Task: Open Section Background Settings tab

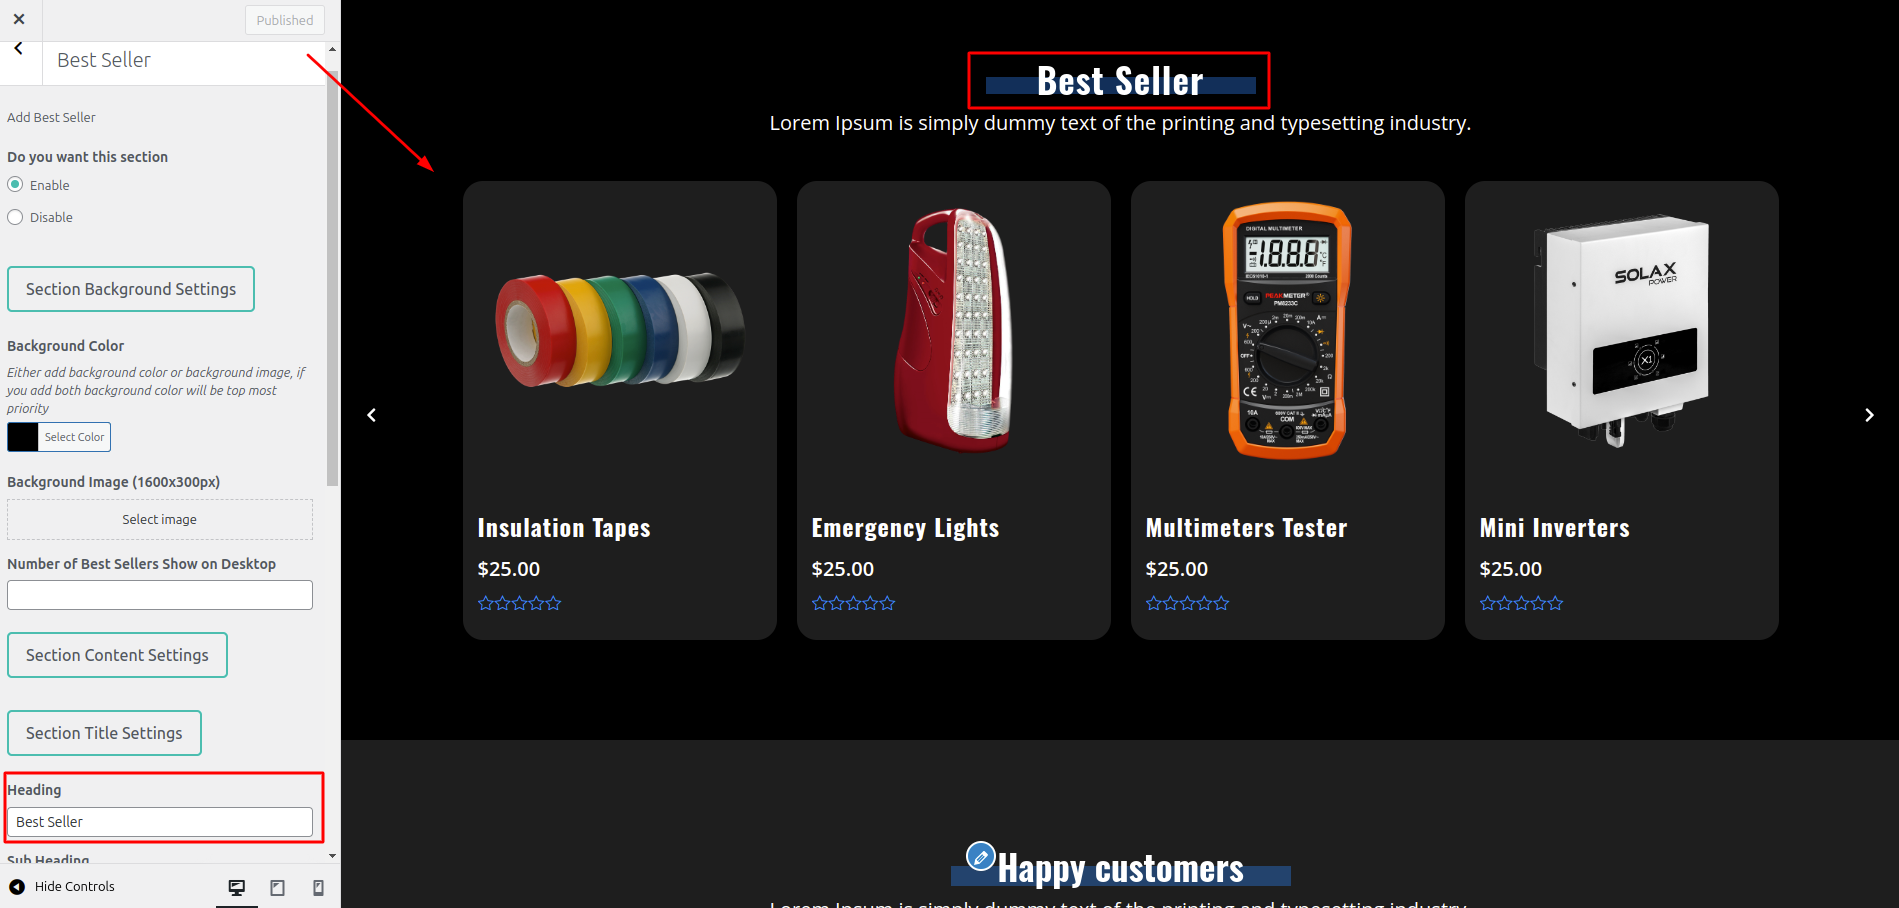Action: 131,289
